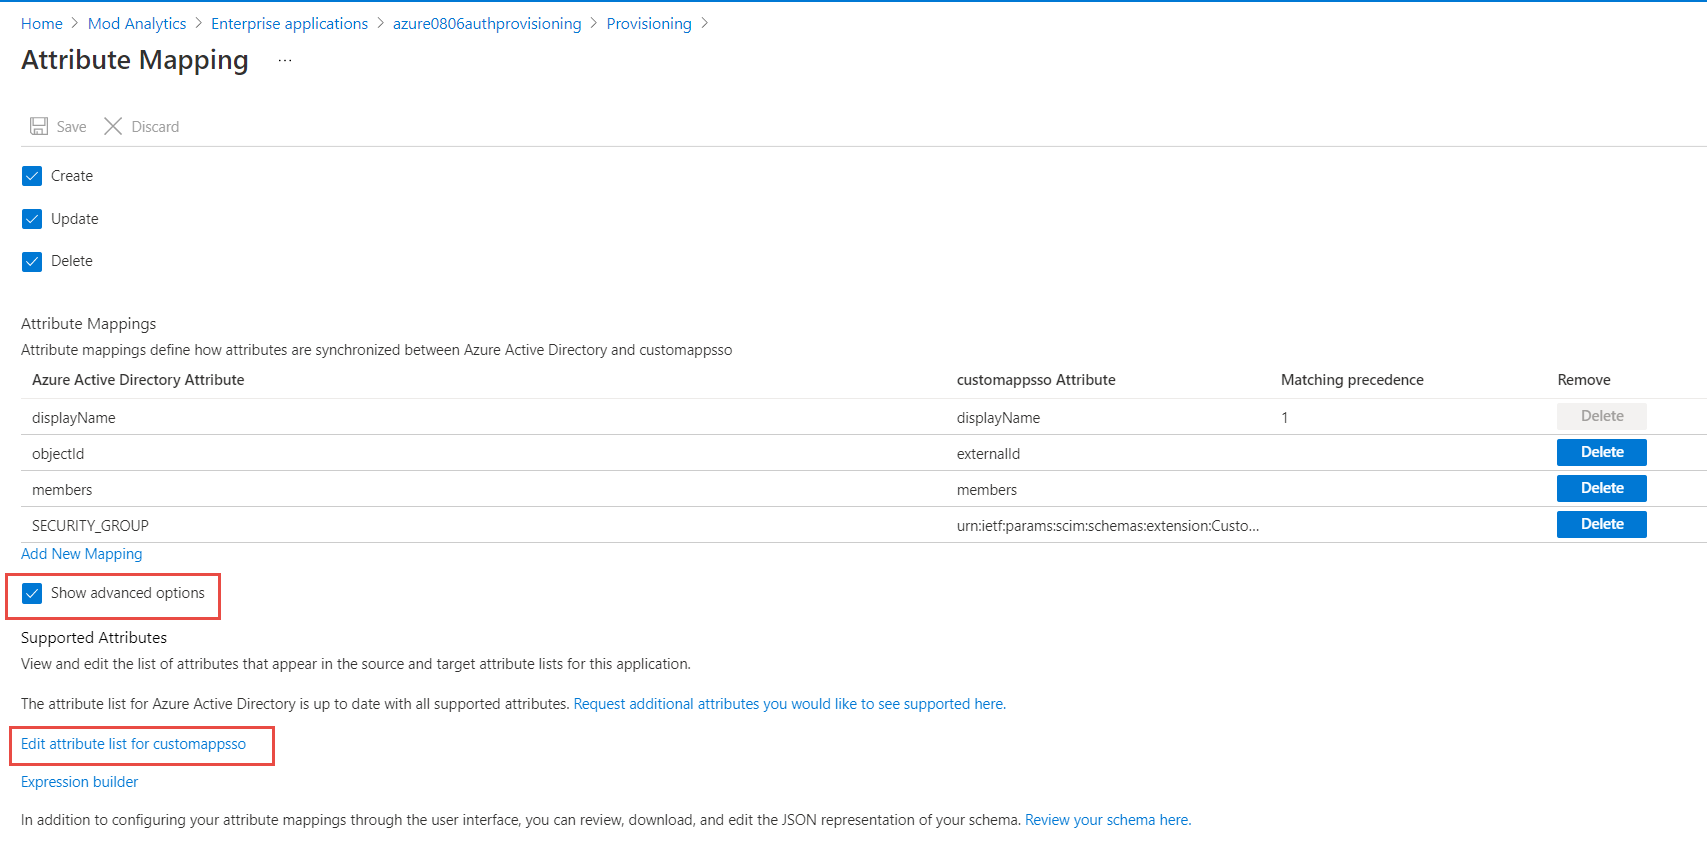
Task: Click Save label in toolbar
Action: [x=71, y=127]
